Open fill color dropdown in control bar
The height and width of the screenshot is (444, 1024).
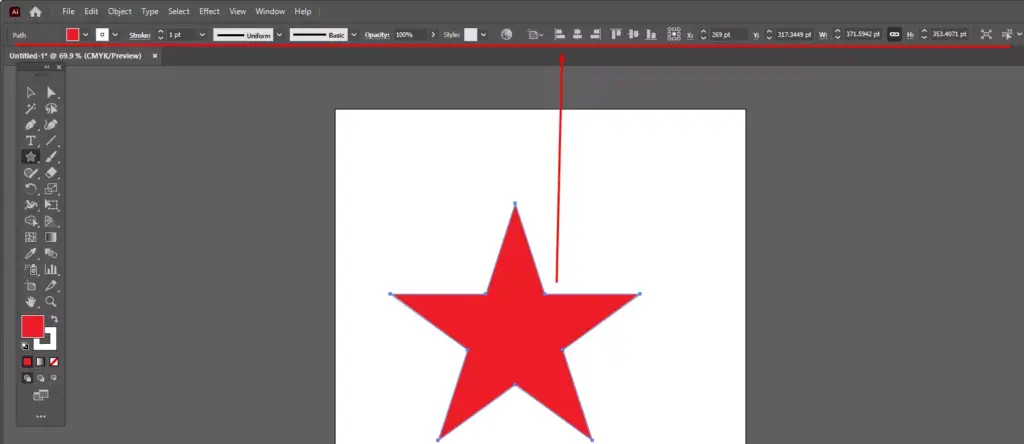pos(86,35)
